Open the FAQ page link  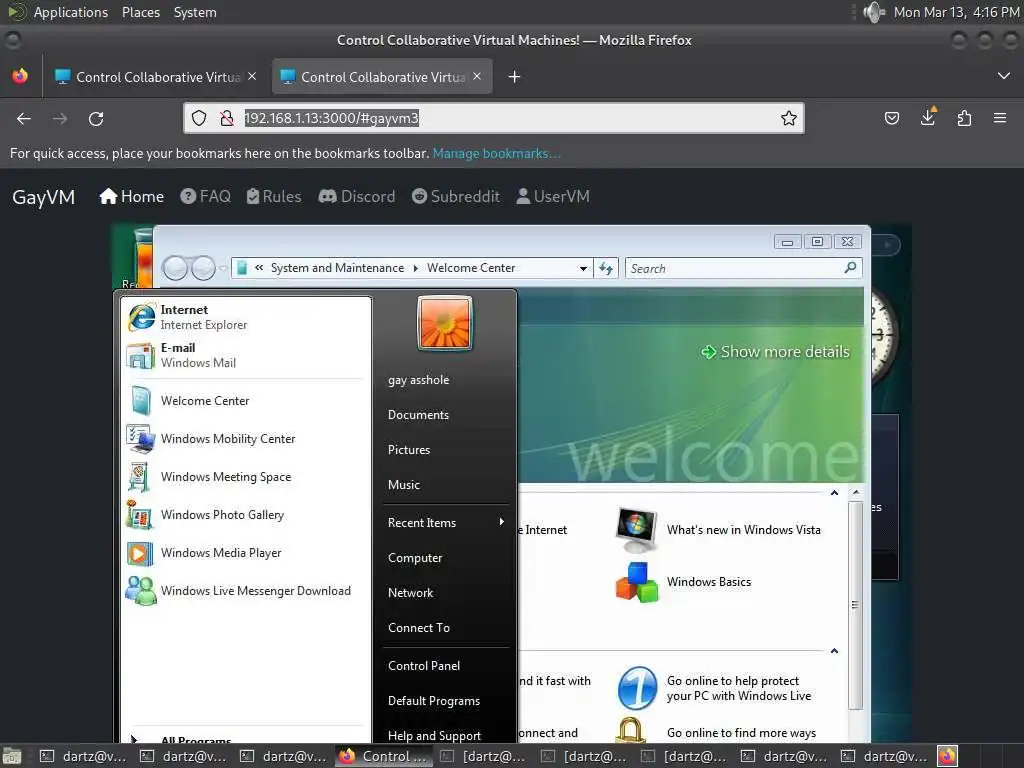(206, 197)
